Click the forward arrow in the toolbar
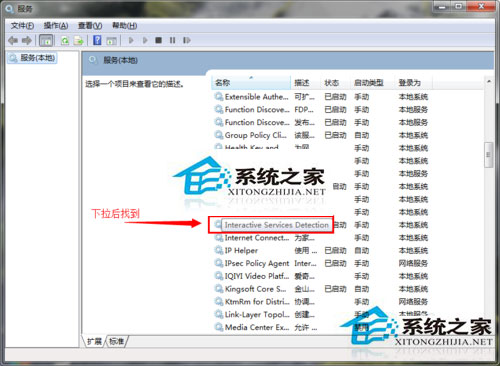The width and height of the screenshot is (500, 366). tap(27, 41)
